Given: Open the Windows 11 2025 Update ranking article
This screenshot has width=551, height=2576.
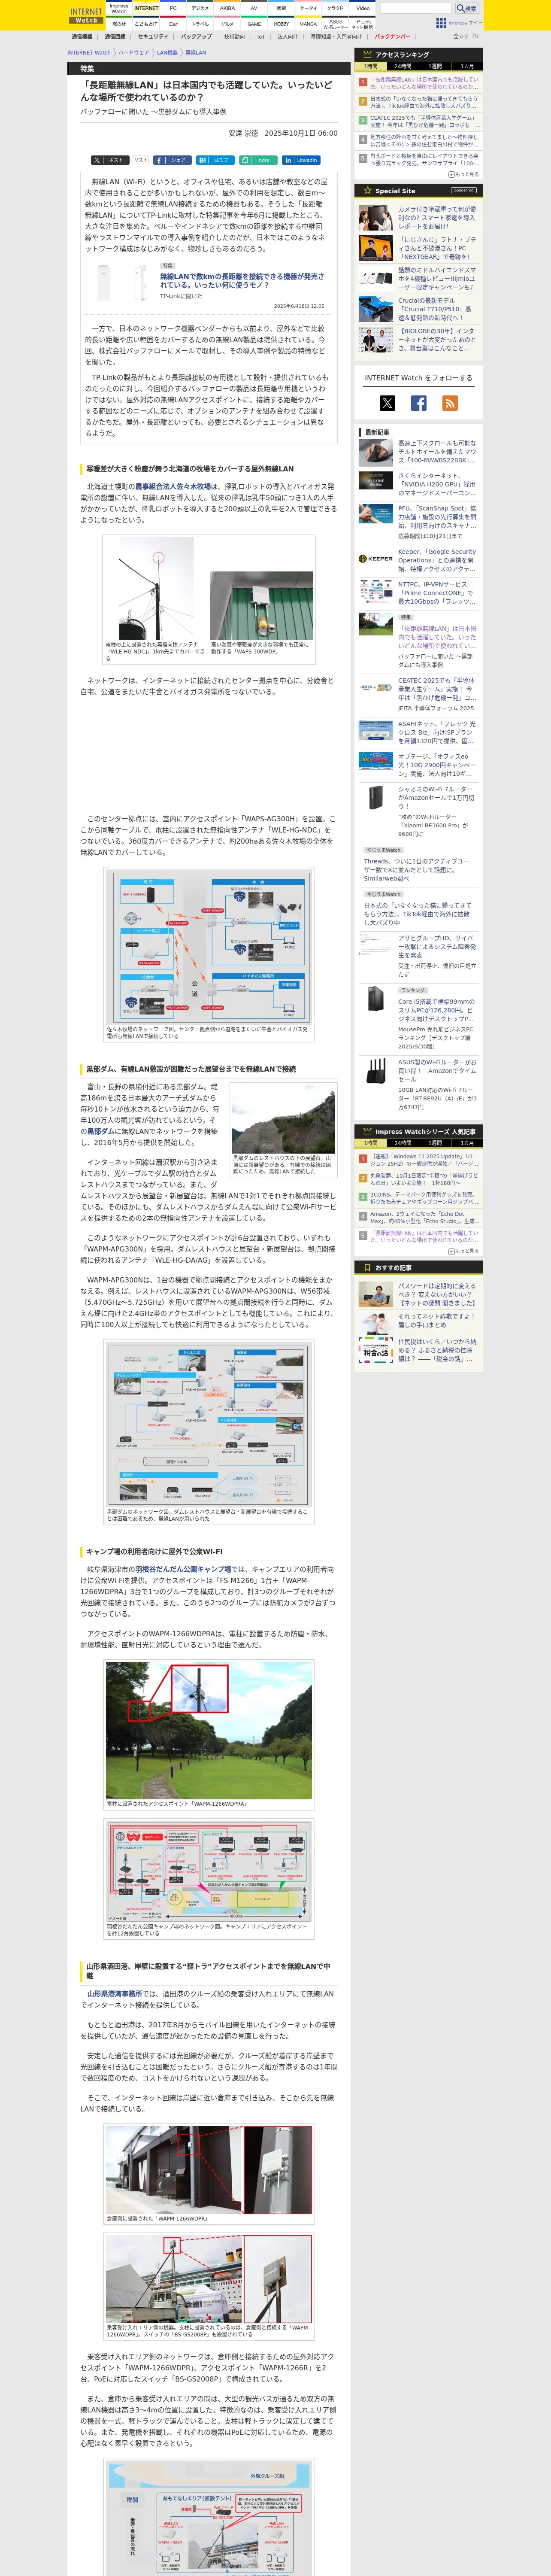Looking at the screenshot, I should 424,1160.
